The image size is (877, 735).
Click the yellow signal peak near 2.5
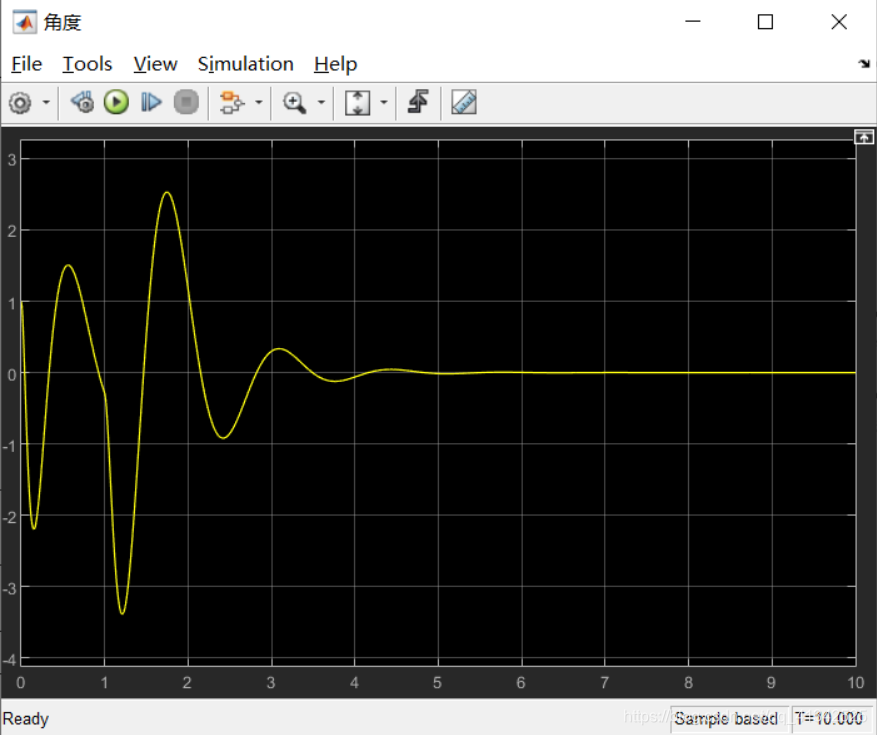point(167,193)
